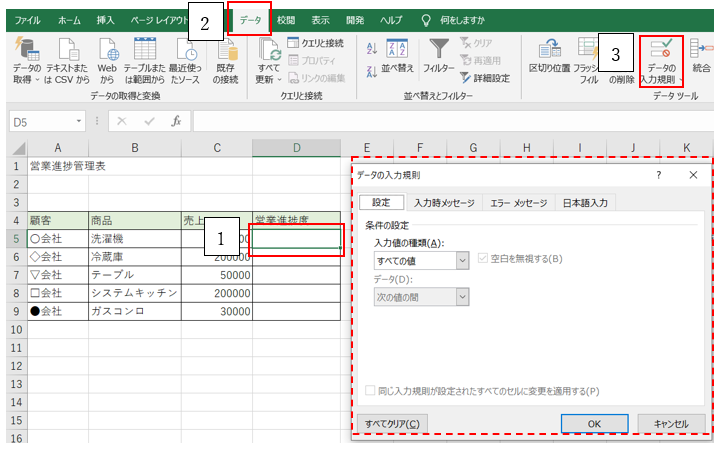Click the すべてクリア button
Screen dimensions: 724x468
[x=392, y=423]
